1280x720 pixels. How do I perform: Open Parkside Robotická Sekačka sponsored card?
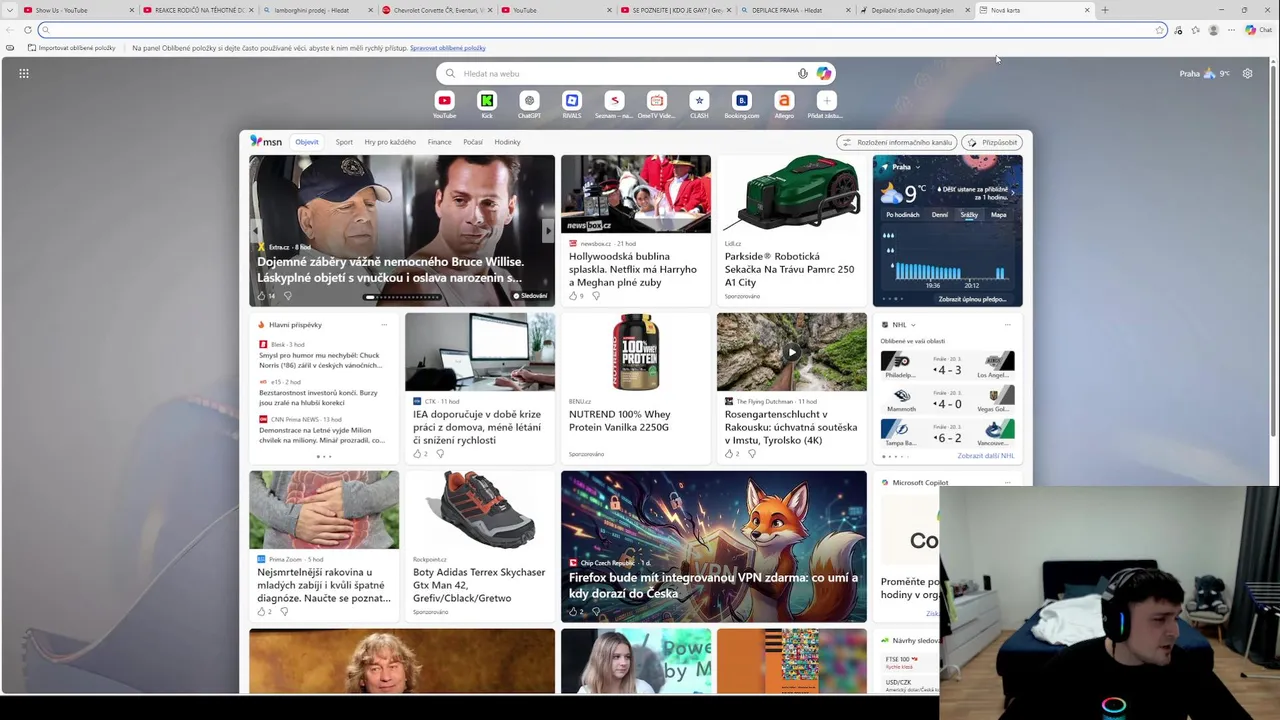792,231
